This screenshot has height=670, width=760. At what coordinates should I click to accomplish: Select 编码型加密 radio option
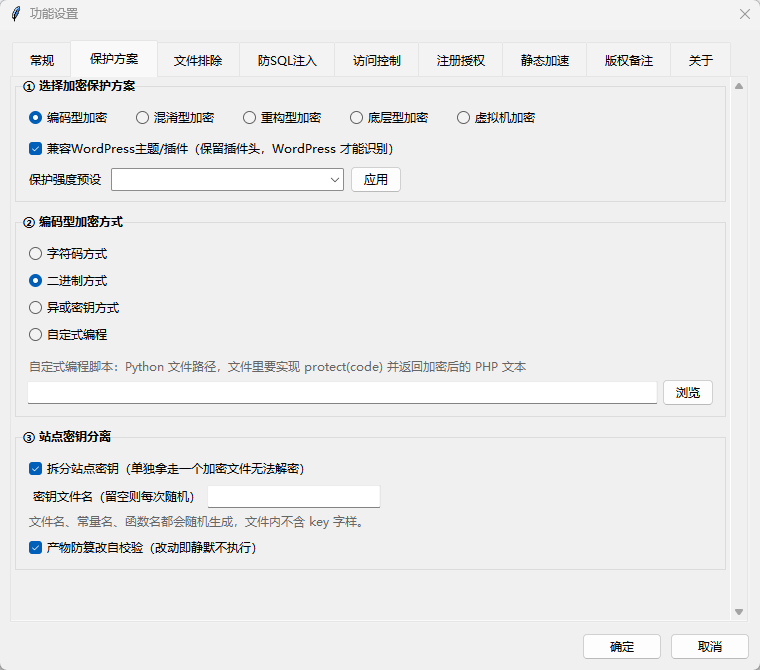(68, 118)
